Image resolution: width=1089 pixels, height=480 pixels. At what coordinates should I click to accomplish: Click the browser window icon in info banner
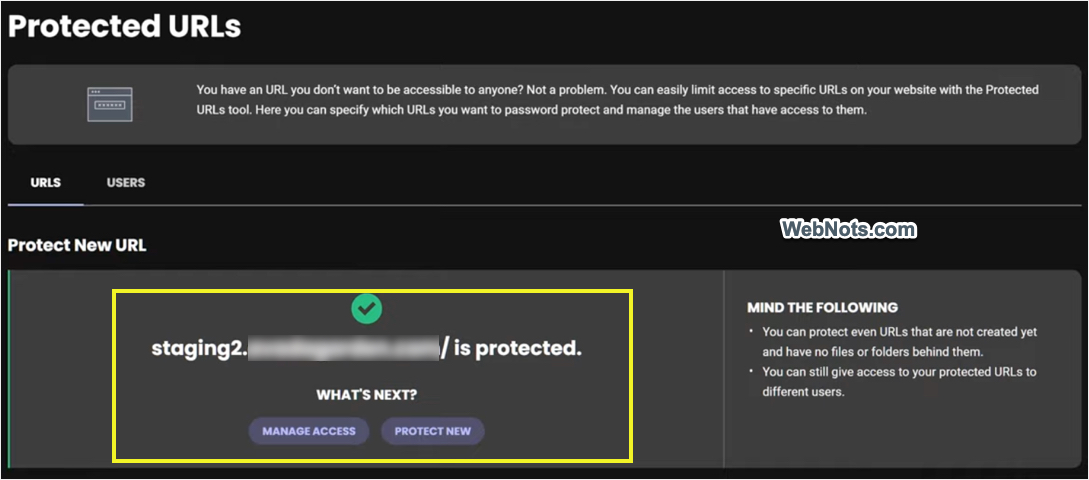pos(110,104)
